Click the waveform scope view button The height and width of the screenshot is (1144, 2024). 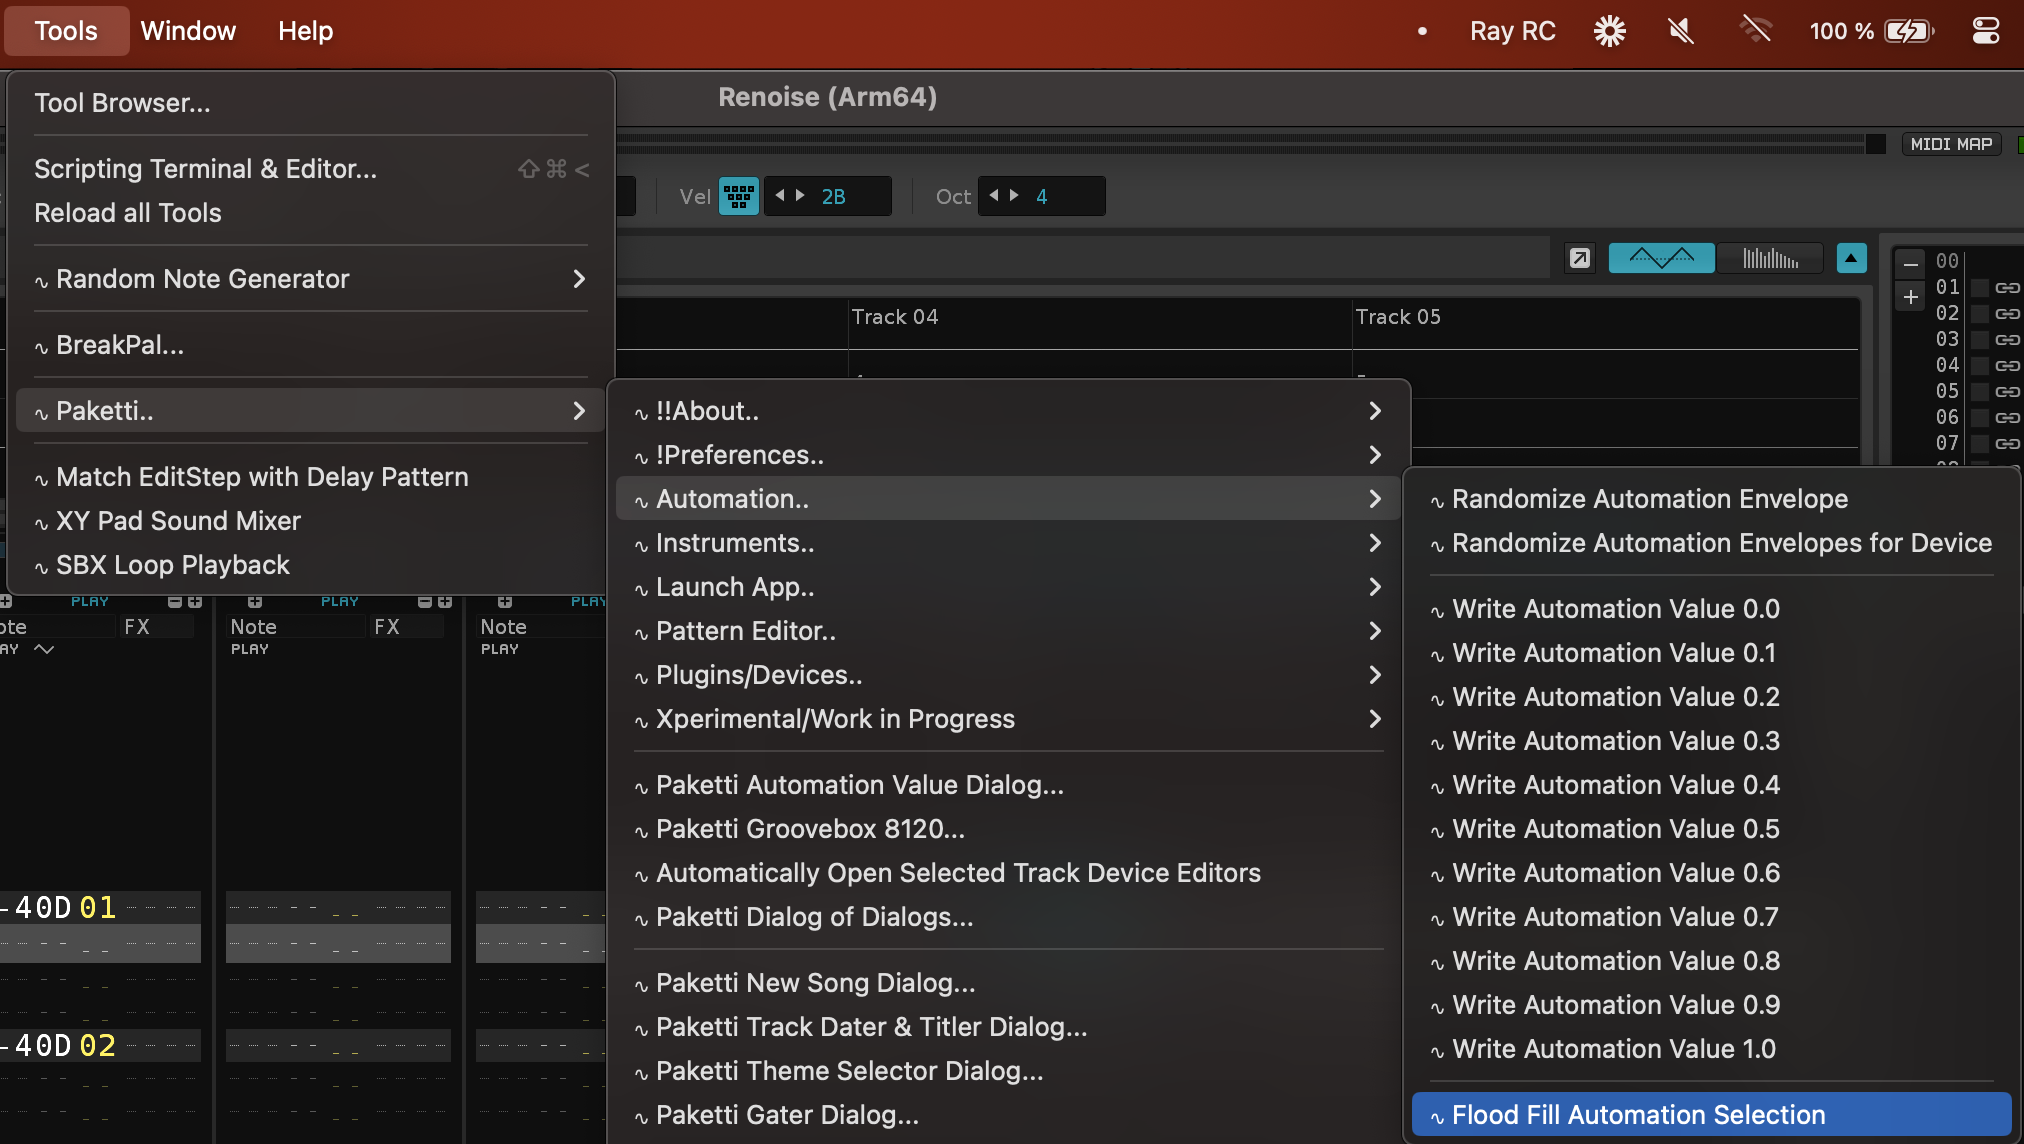pyautogui.click(x=1661, y=258)
